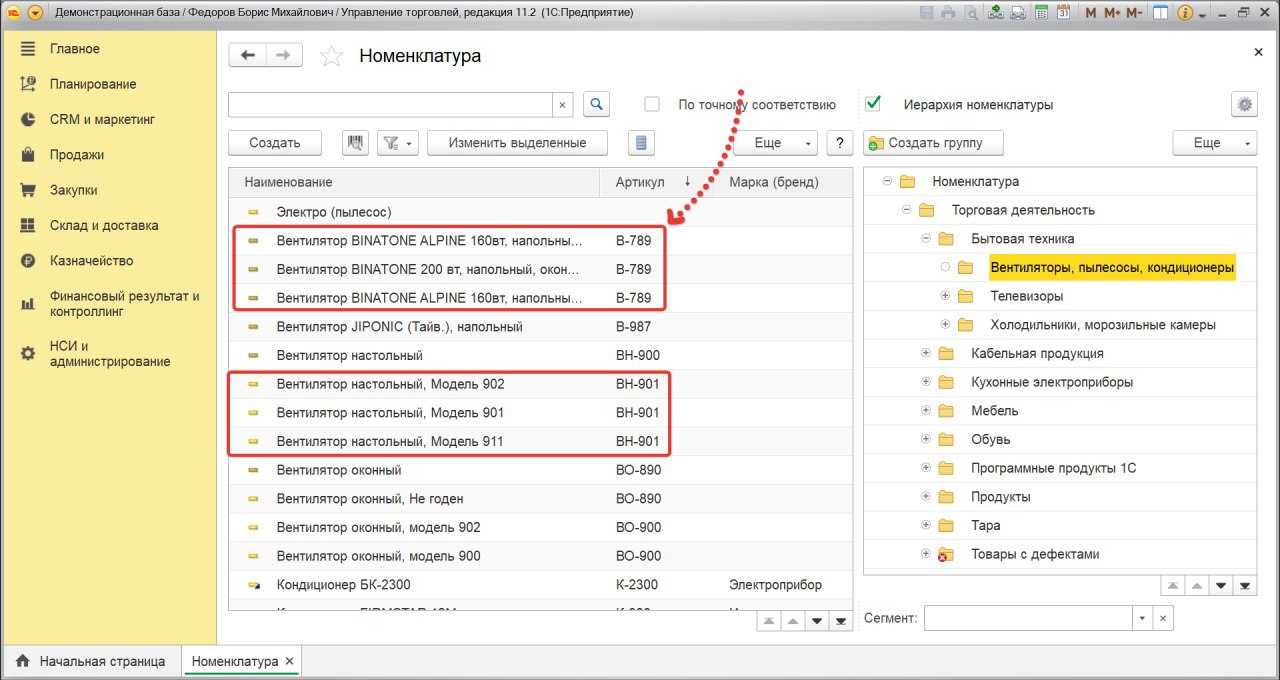Viewport: 1280px width, 680px height.
Task: Click Изменить выделенные button
Action: (517, 143)
